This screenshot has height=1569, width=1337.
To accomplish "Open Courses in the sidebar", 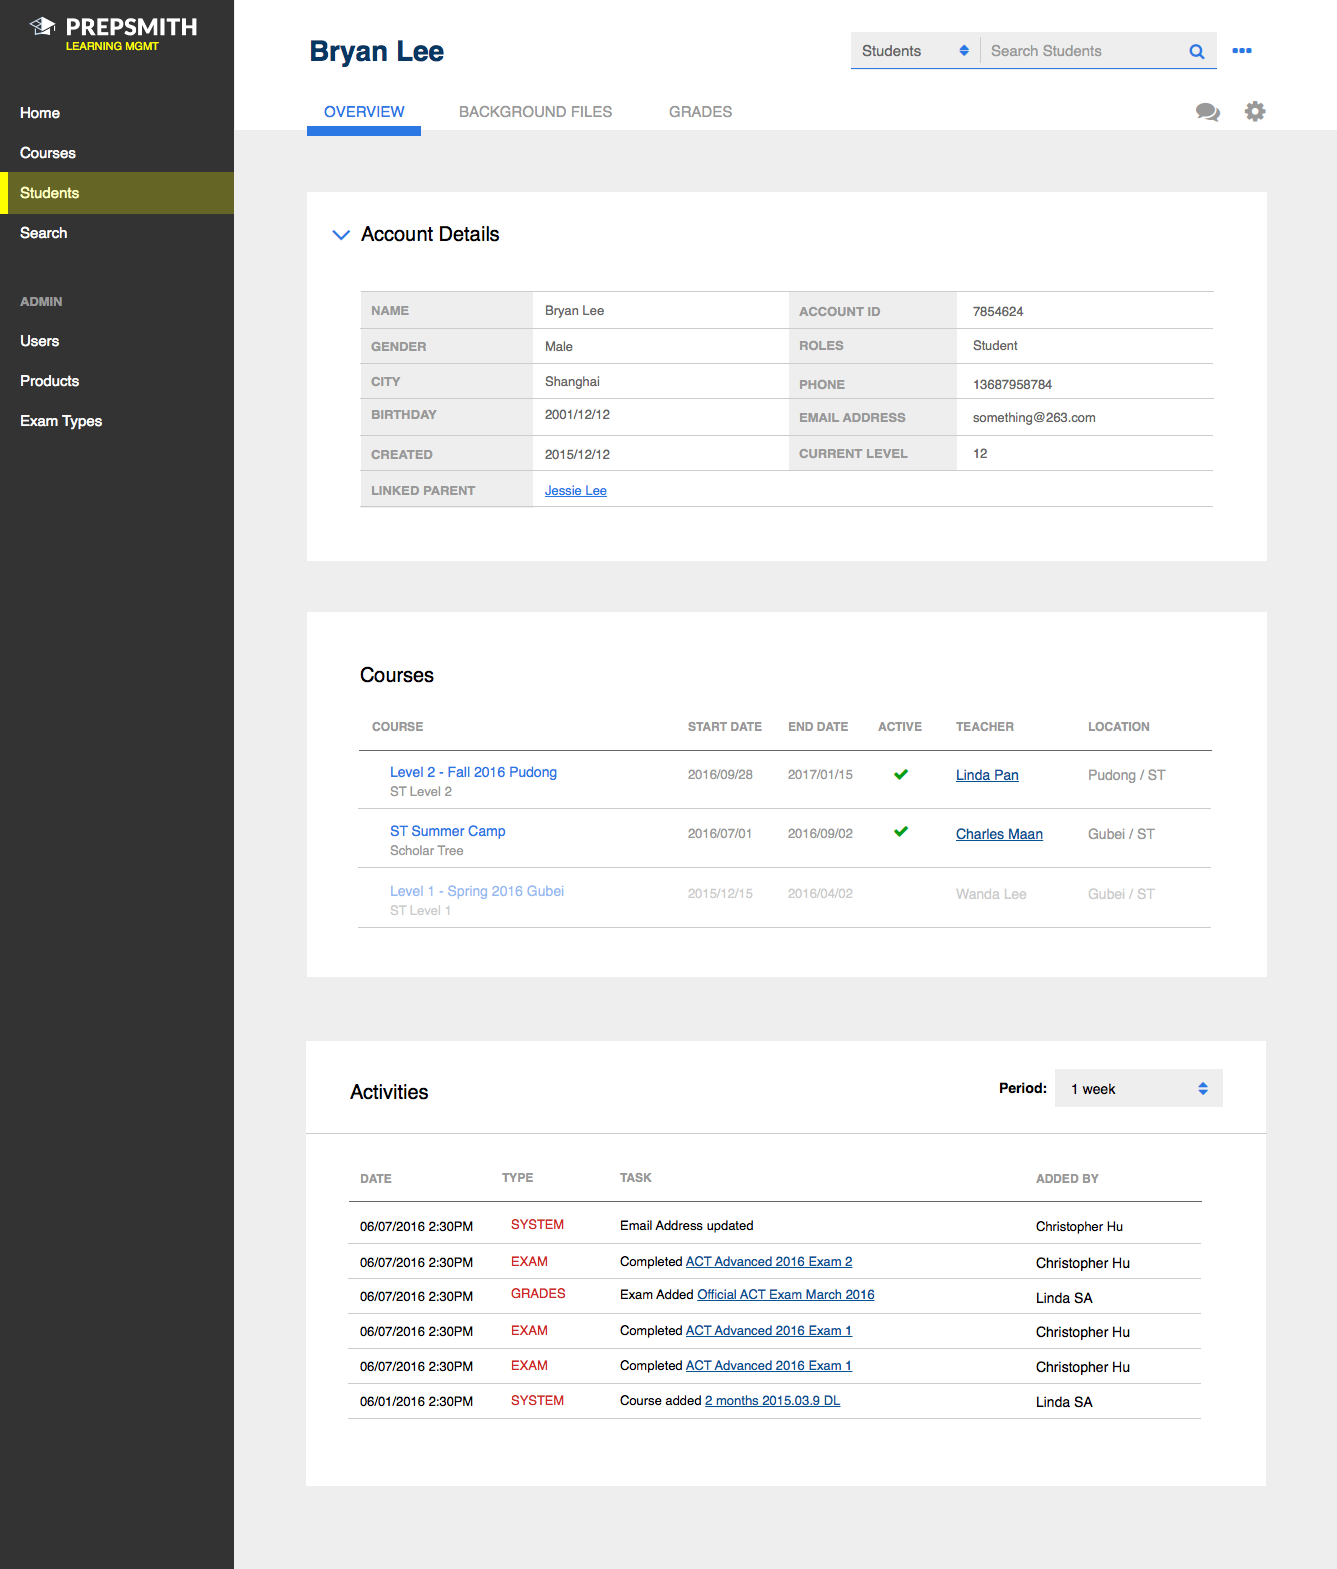I will 48,153.
